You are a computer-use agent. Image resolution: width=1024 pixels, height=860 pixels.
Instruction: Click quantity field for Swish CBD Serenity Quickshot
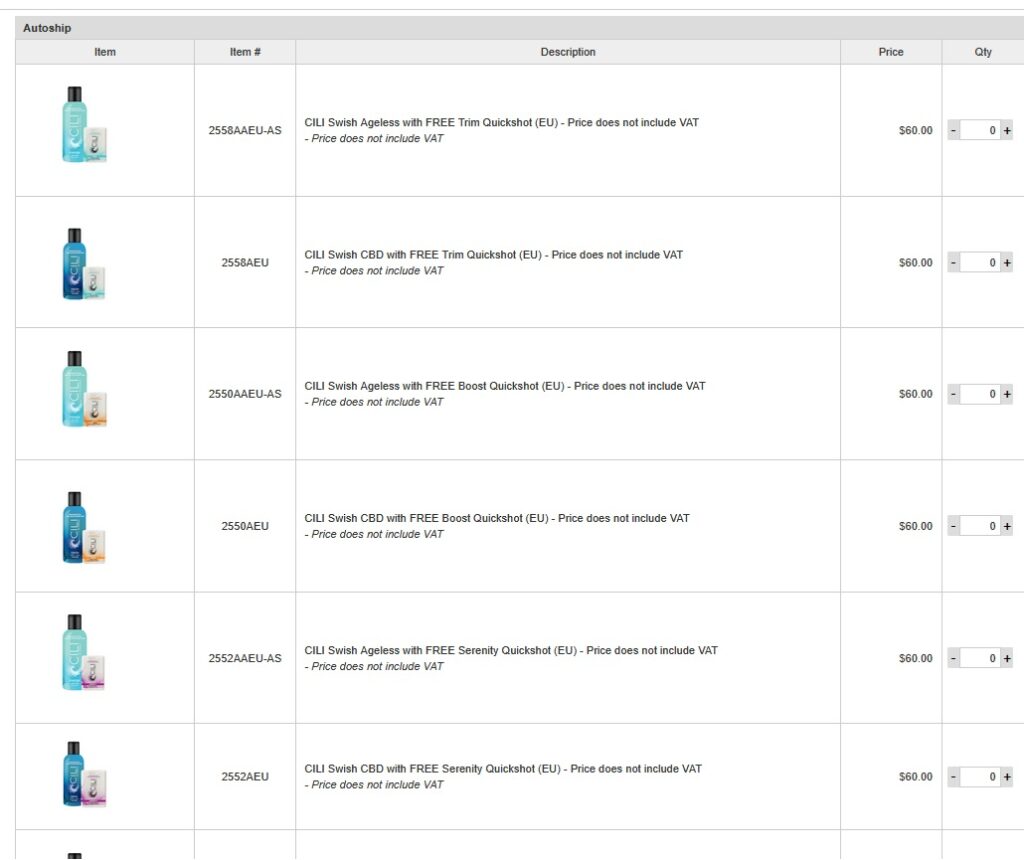[x=979, y=777]
